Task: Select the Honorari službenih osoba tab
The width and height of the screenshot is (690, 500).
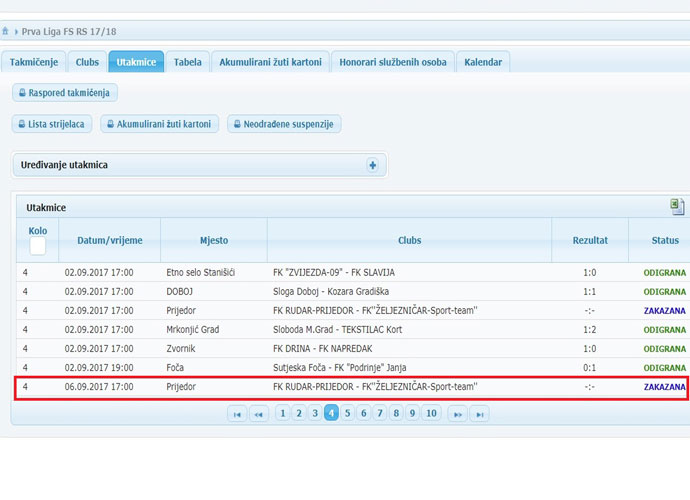Action: tap(392, 62)
